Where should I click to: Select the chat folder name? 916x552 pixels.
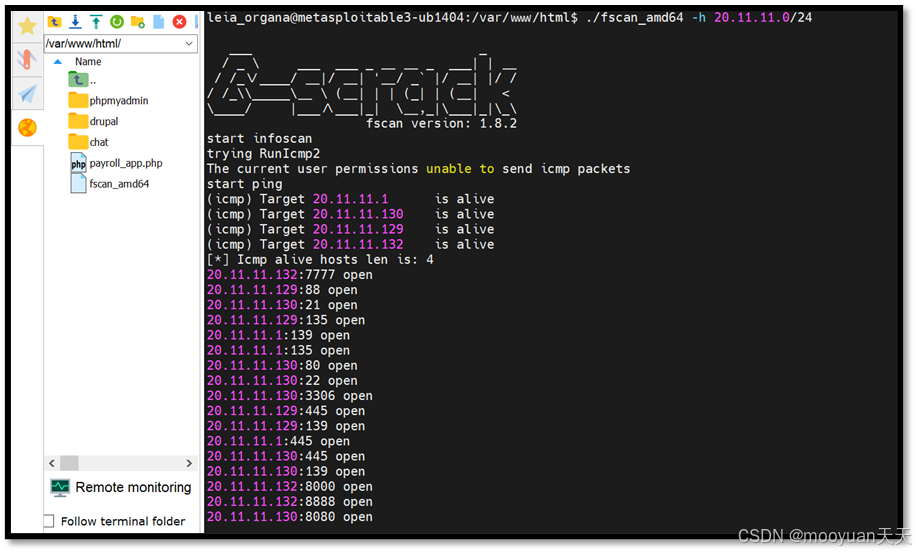[x=99, y=142]
